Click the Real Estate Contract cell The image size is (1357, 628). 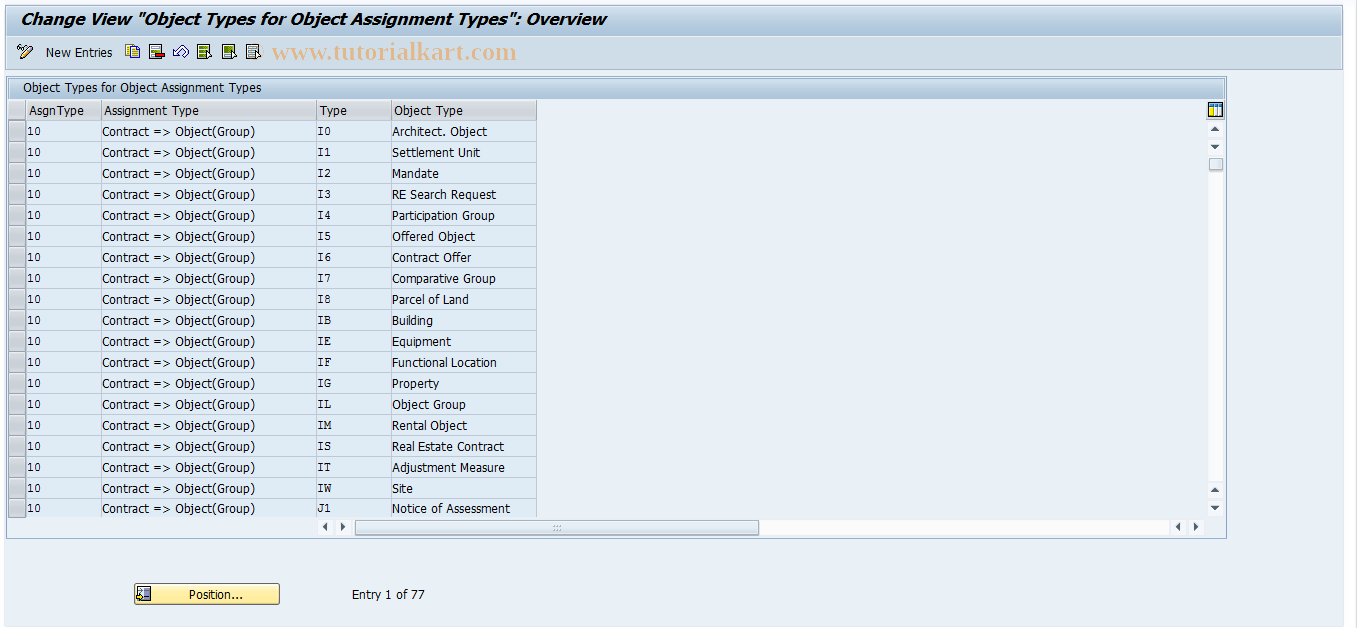click(x=464, y=447)
